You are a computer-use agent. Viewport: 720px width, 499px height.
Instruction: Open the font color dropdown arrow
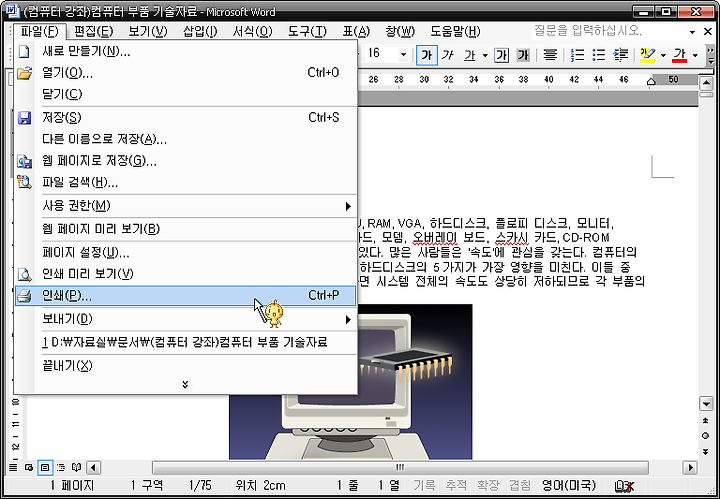(x=695, y=56)
